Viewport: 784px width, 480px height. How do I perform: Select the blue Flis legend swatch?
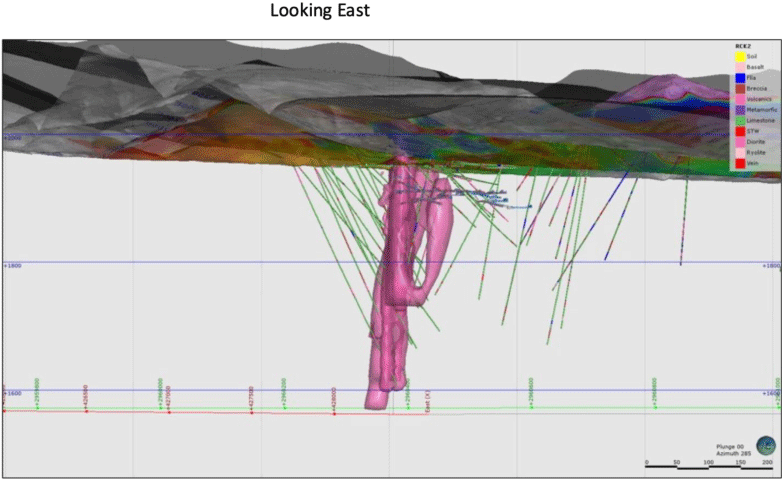[740, 77]
